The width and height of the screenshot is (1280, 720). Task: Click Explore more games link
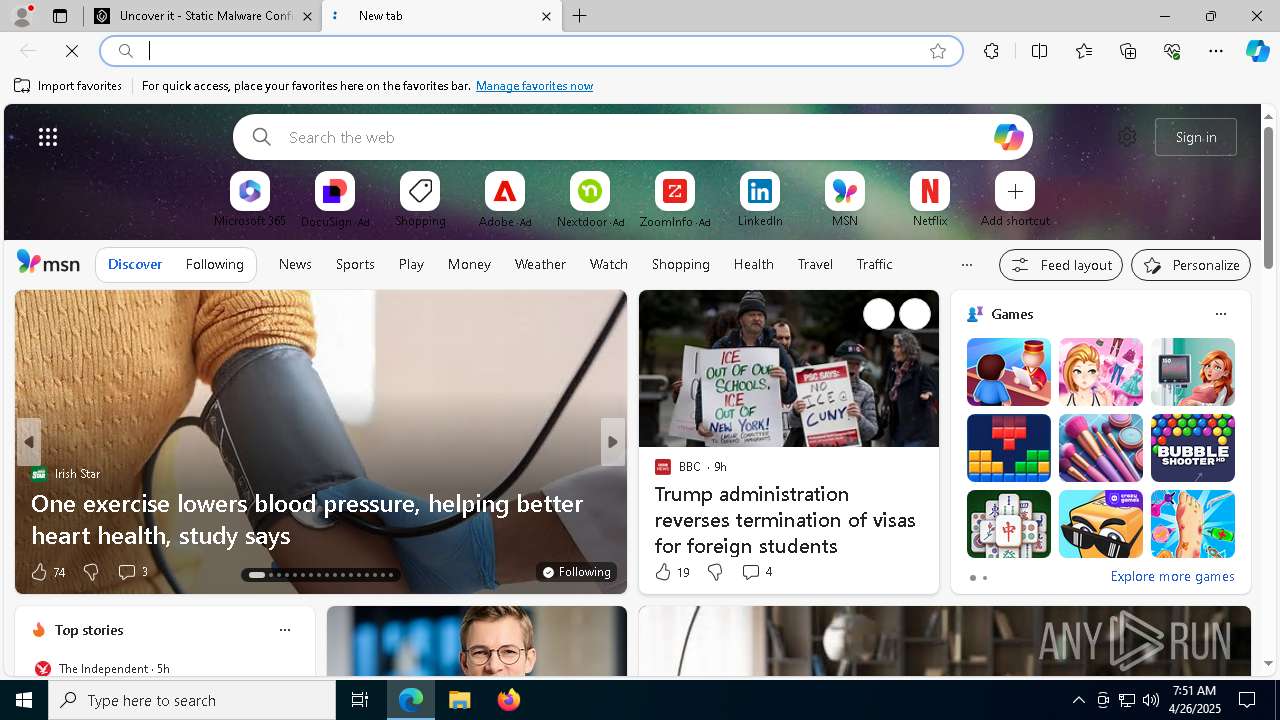point(1172,576)
